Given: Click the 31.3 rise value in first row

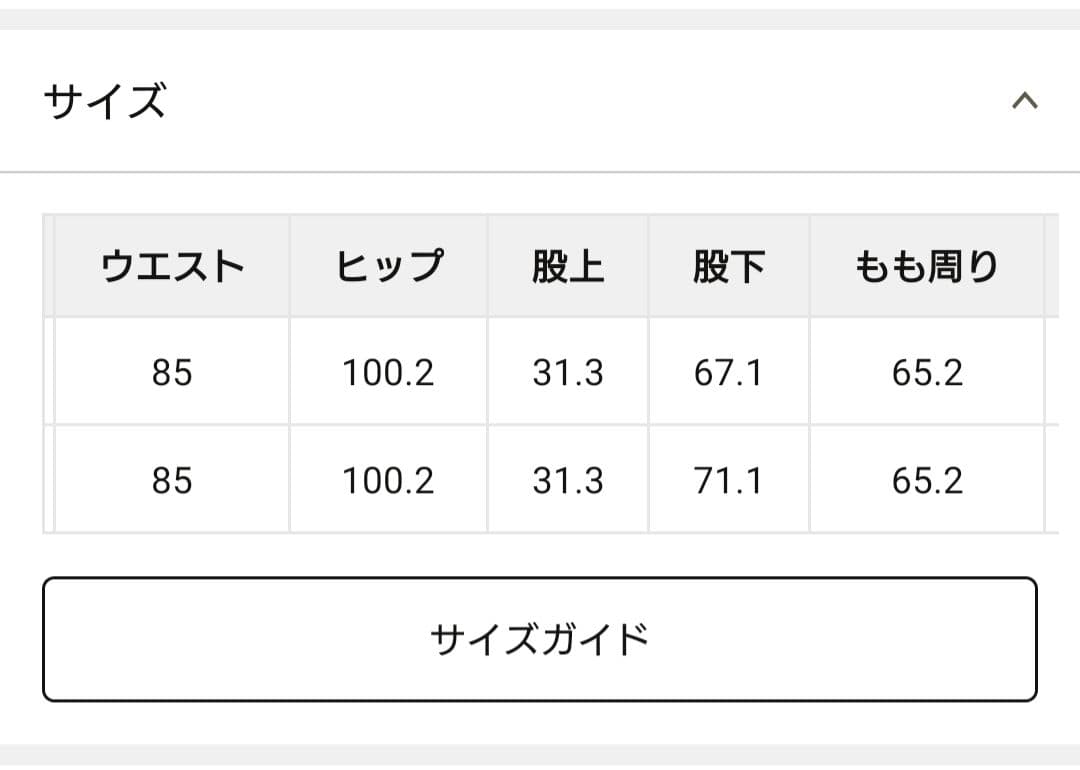Looking at the screenshot, I should (x=568, y=371).
